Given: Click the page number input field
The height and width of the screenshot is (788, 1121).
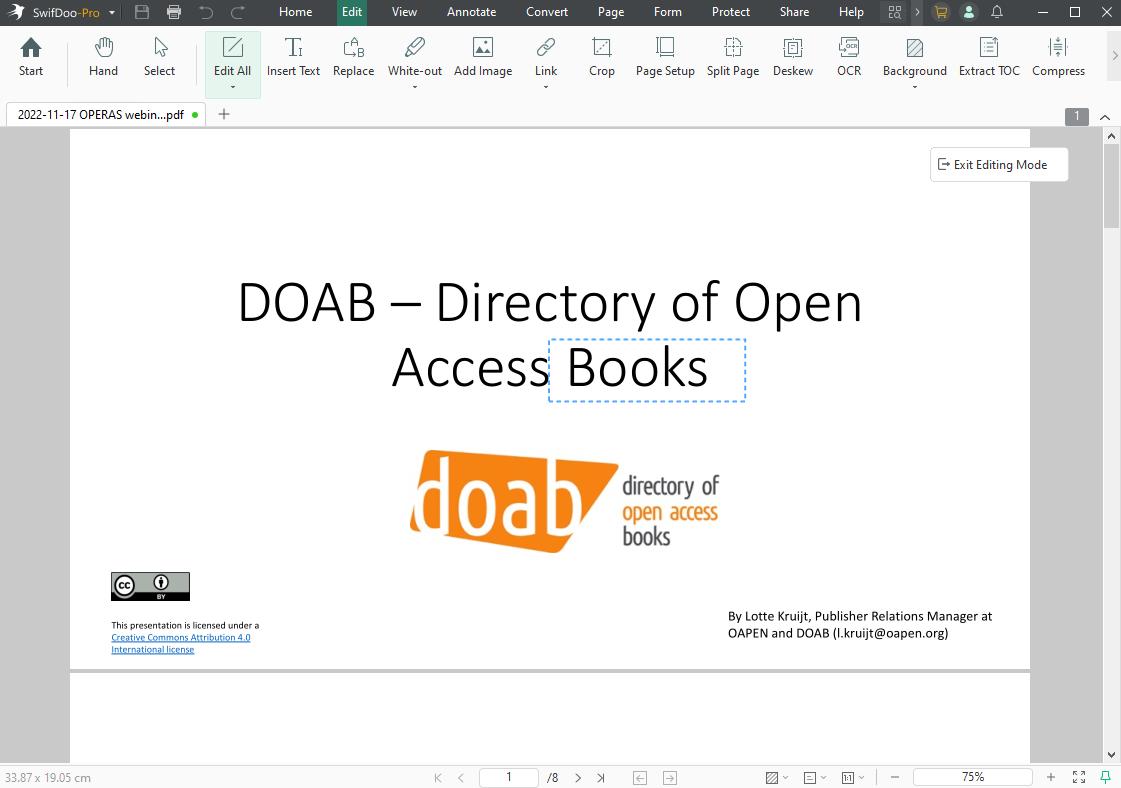Looking at the screenshot, I should (508, 777).
